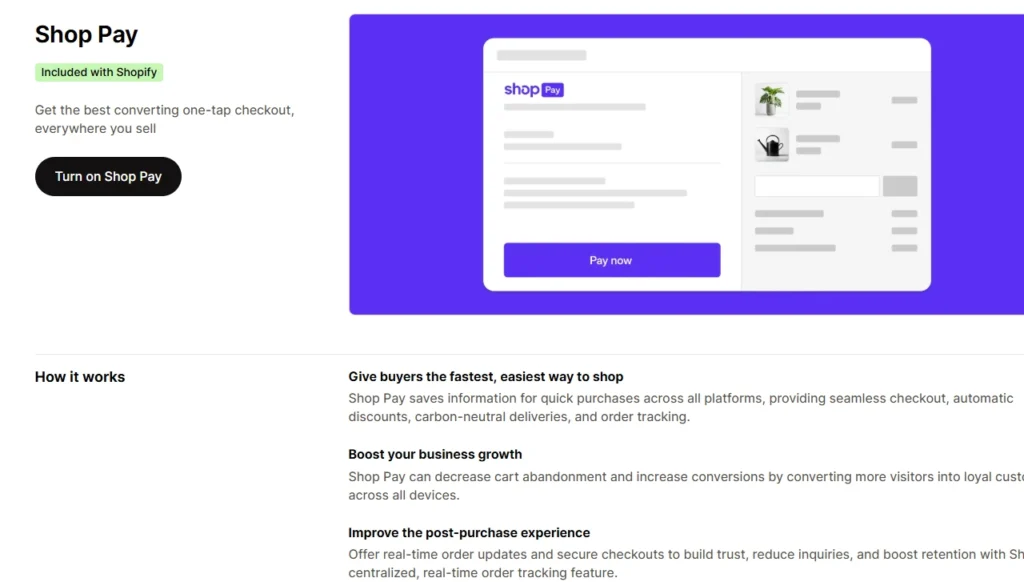This screenshot has width=1024, height=582.
Task: Open the Give buyers the fastest, easiest way heading
Action: tap(486, 376)
